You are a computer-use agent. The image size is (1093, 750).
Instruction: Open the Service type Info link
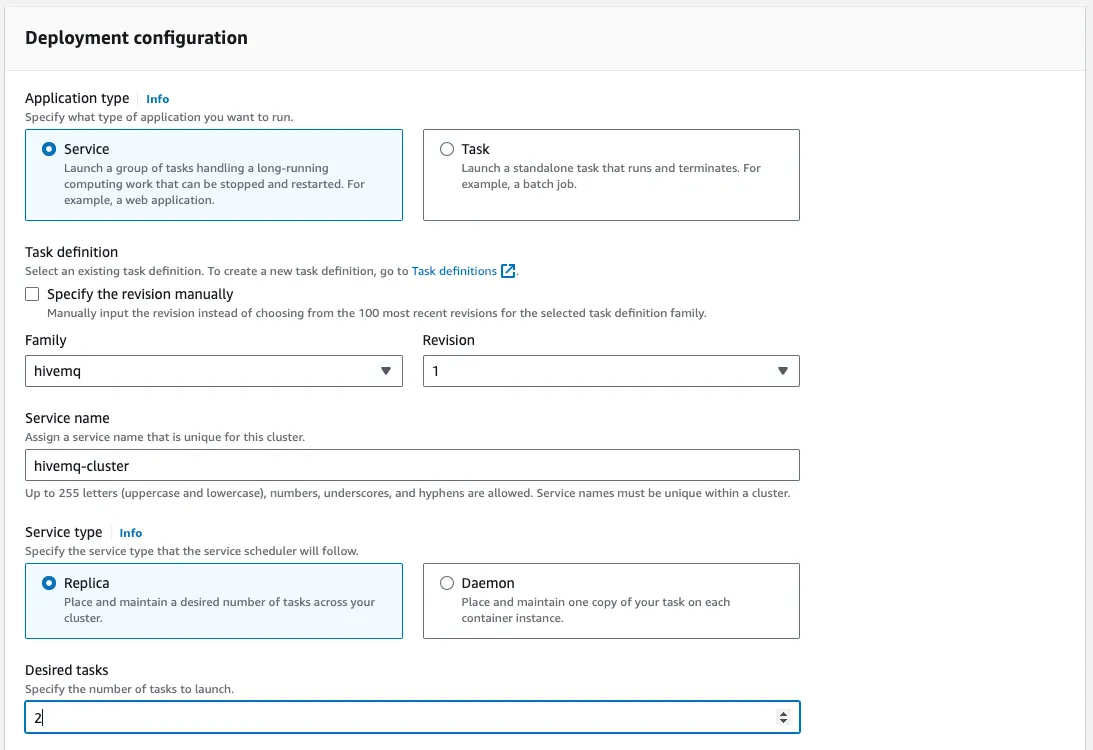pyautogui.click(x=130, y=533)
